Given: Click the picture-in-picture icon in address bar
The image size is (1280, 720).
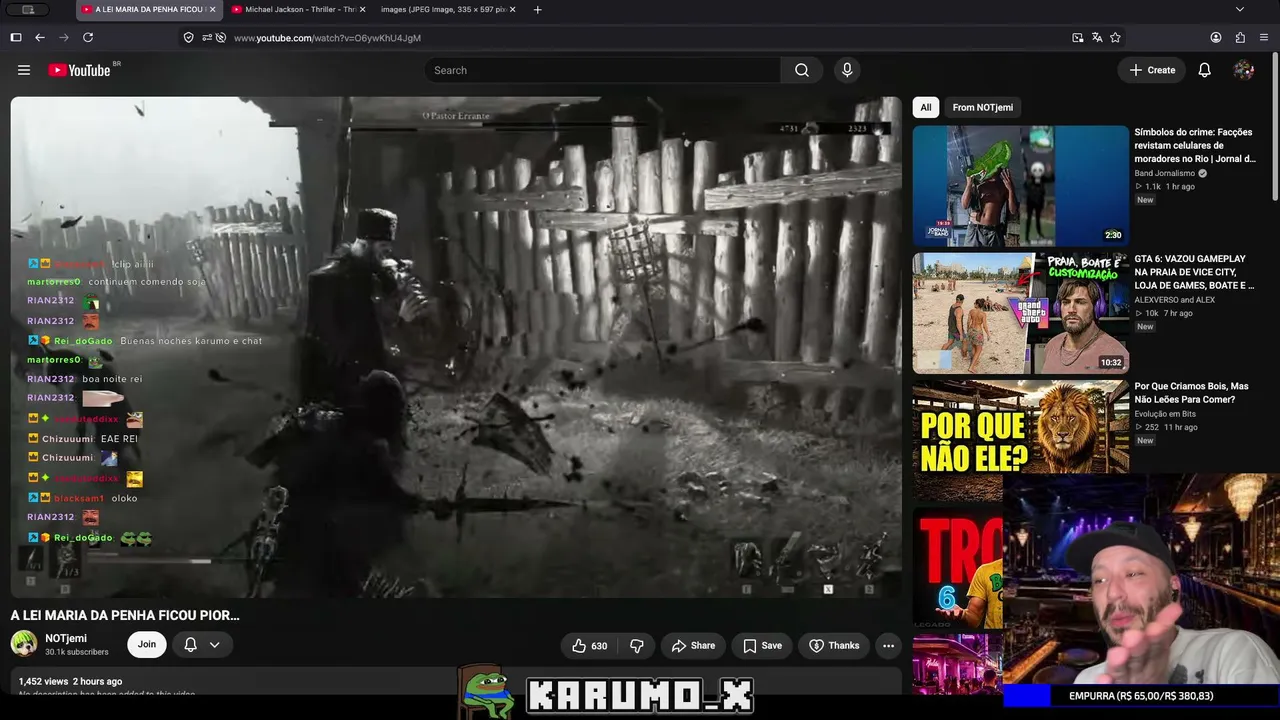Looking at the screenshot, I should click(x=1078, y=37).
